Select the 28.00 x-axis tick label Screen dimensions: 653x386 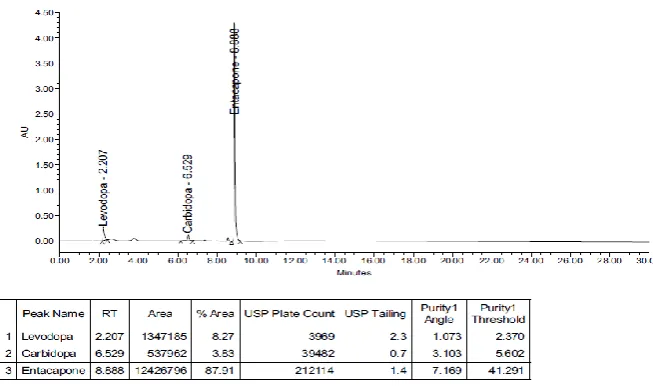pyautogui.click(x=609, y=261)
